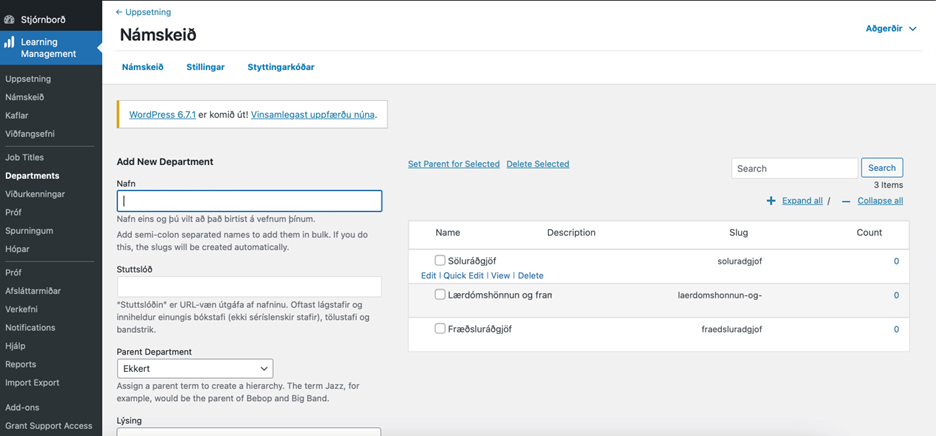936x436 pixels.
Task: Open the Parent Department dropdown showing Ekkert
Action: tap(195, 369)
